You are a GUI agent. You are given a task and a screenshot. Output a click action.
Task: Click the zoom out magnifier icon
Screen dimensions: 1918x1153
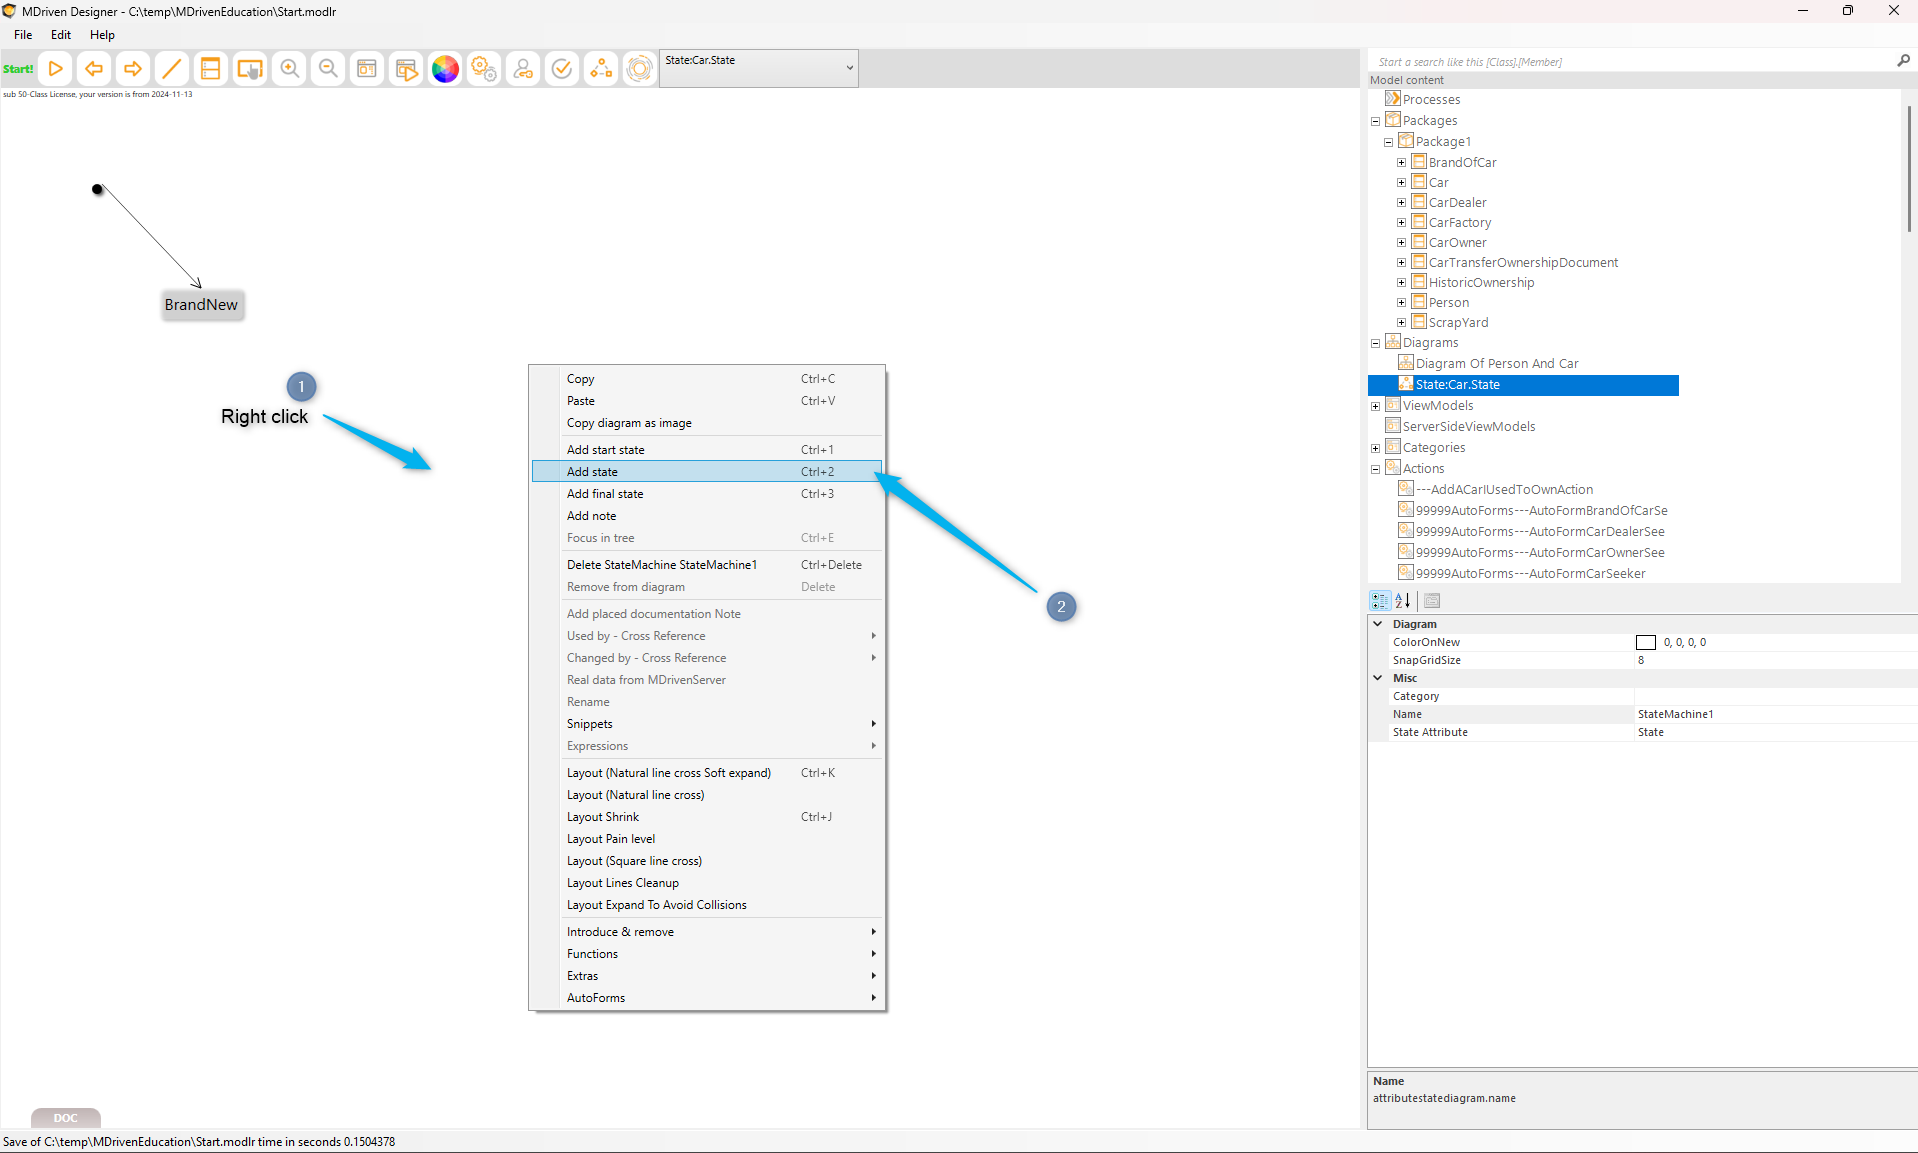pyautogui.click(x=328, y=69)
